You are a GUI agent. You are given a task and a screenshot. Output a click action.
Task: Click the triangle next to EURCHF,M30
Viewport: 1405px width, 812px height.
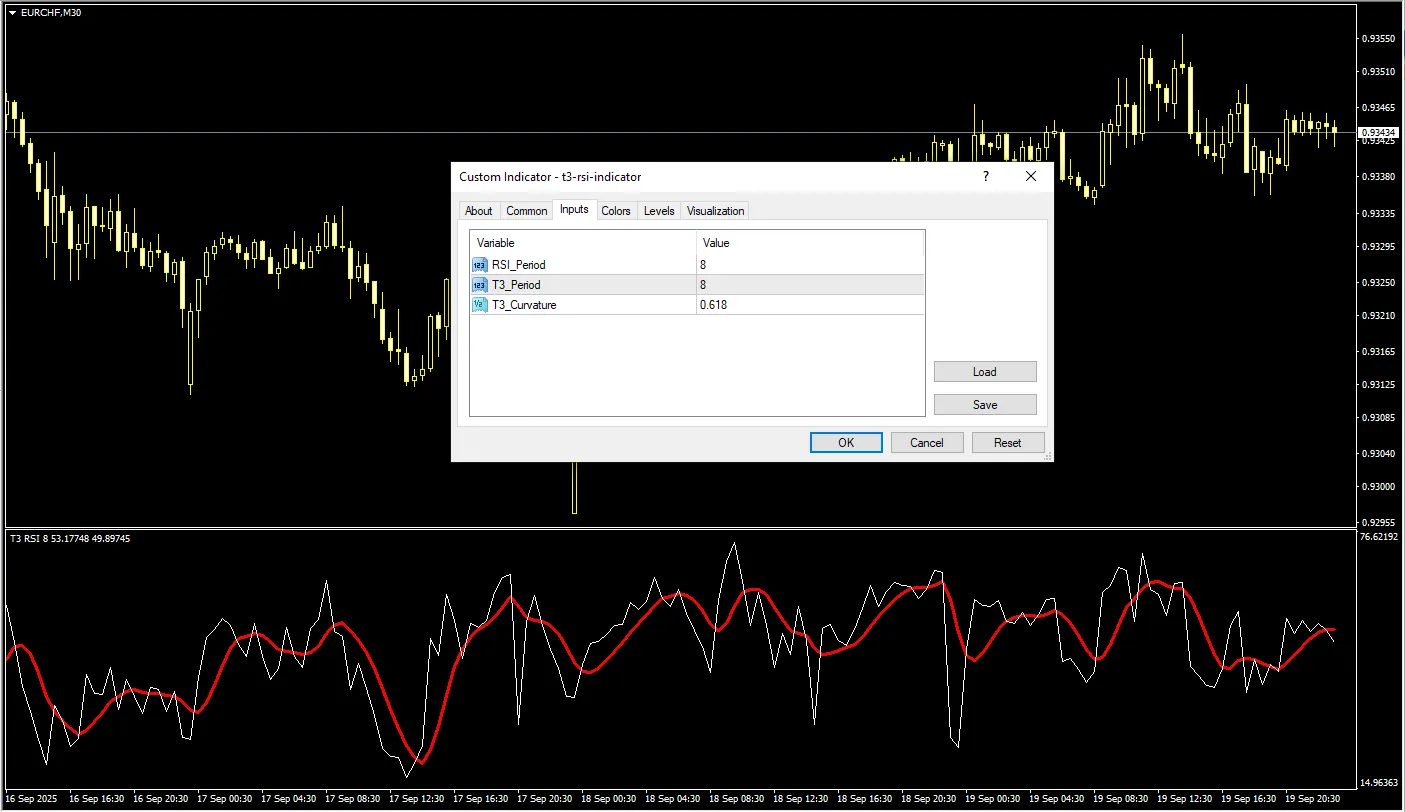11,12
